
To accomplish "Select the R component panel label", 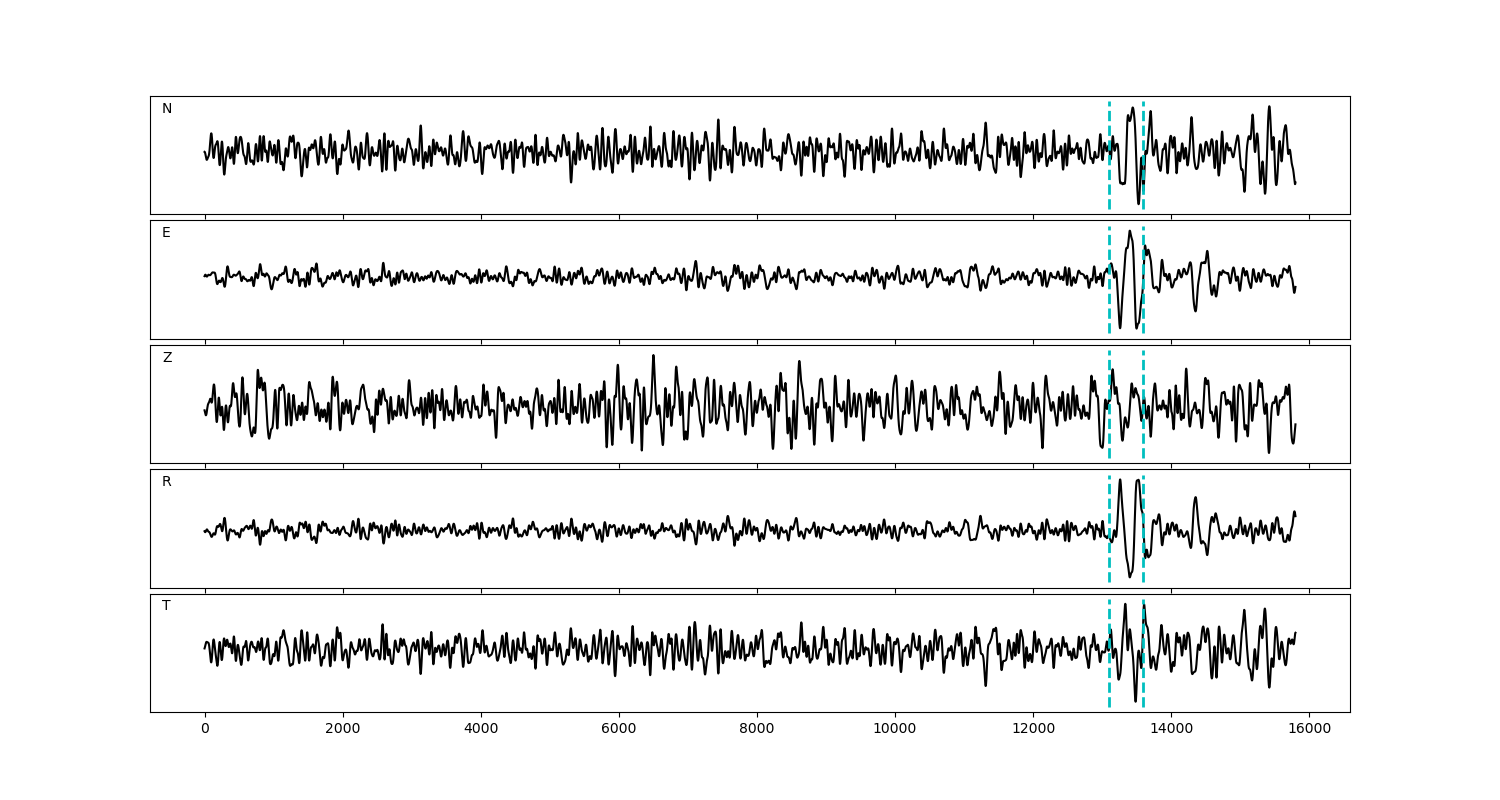I will 167,482.
